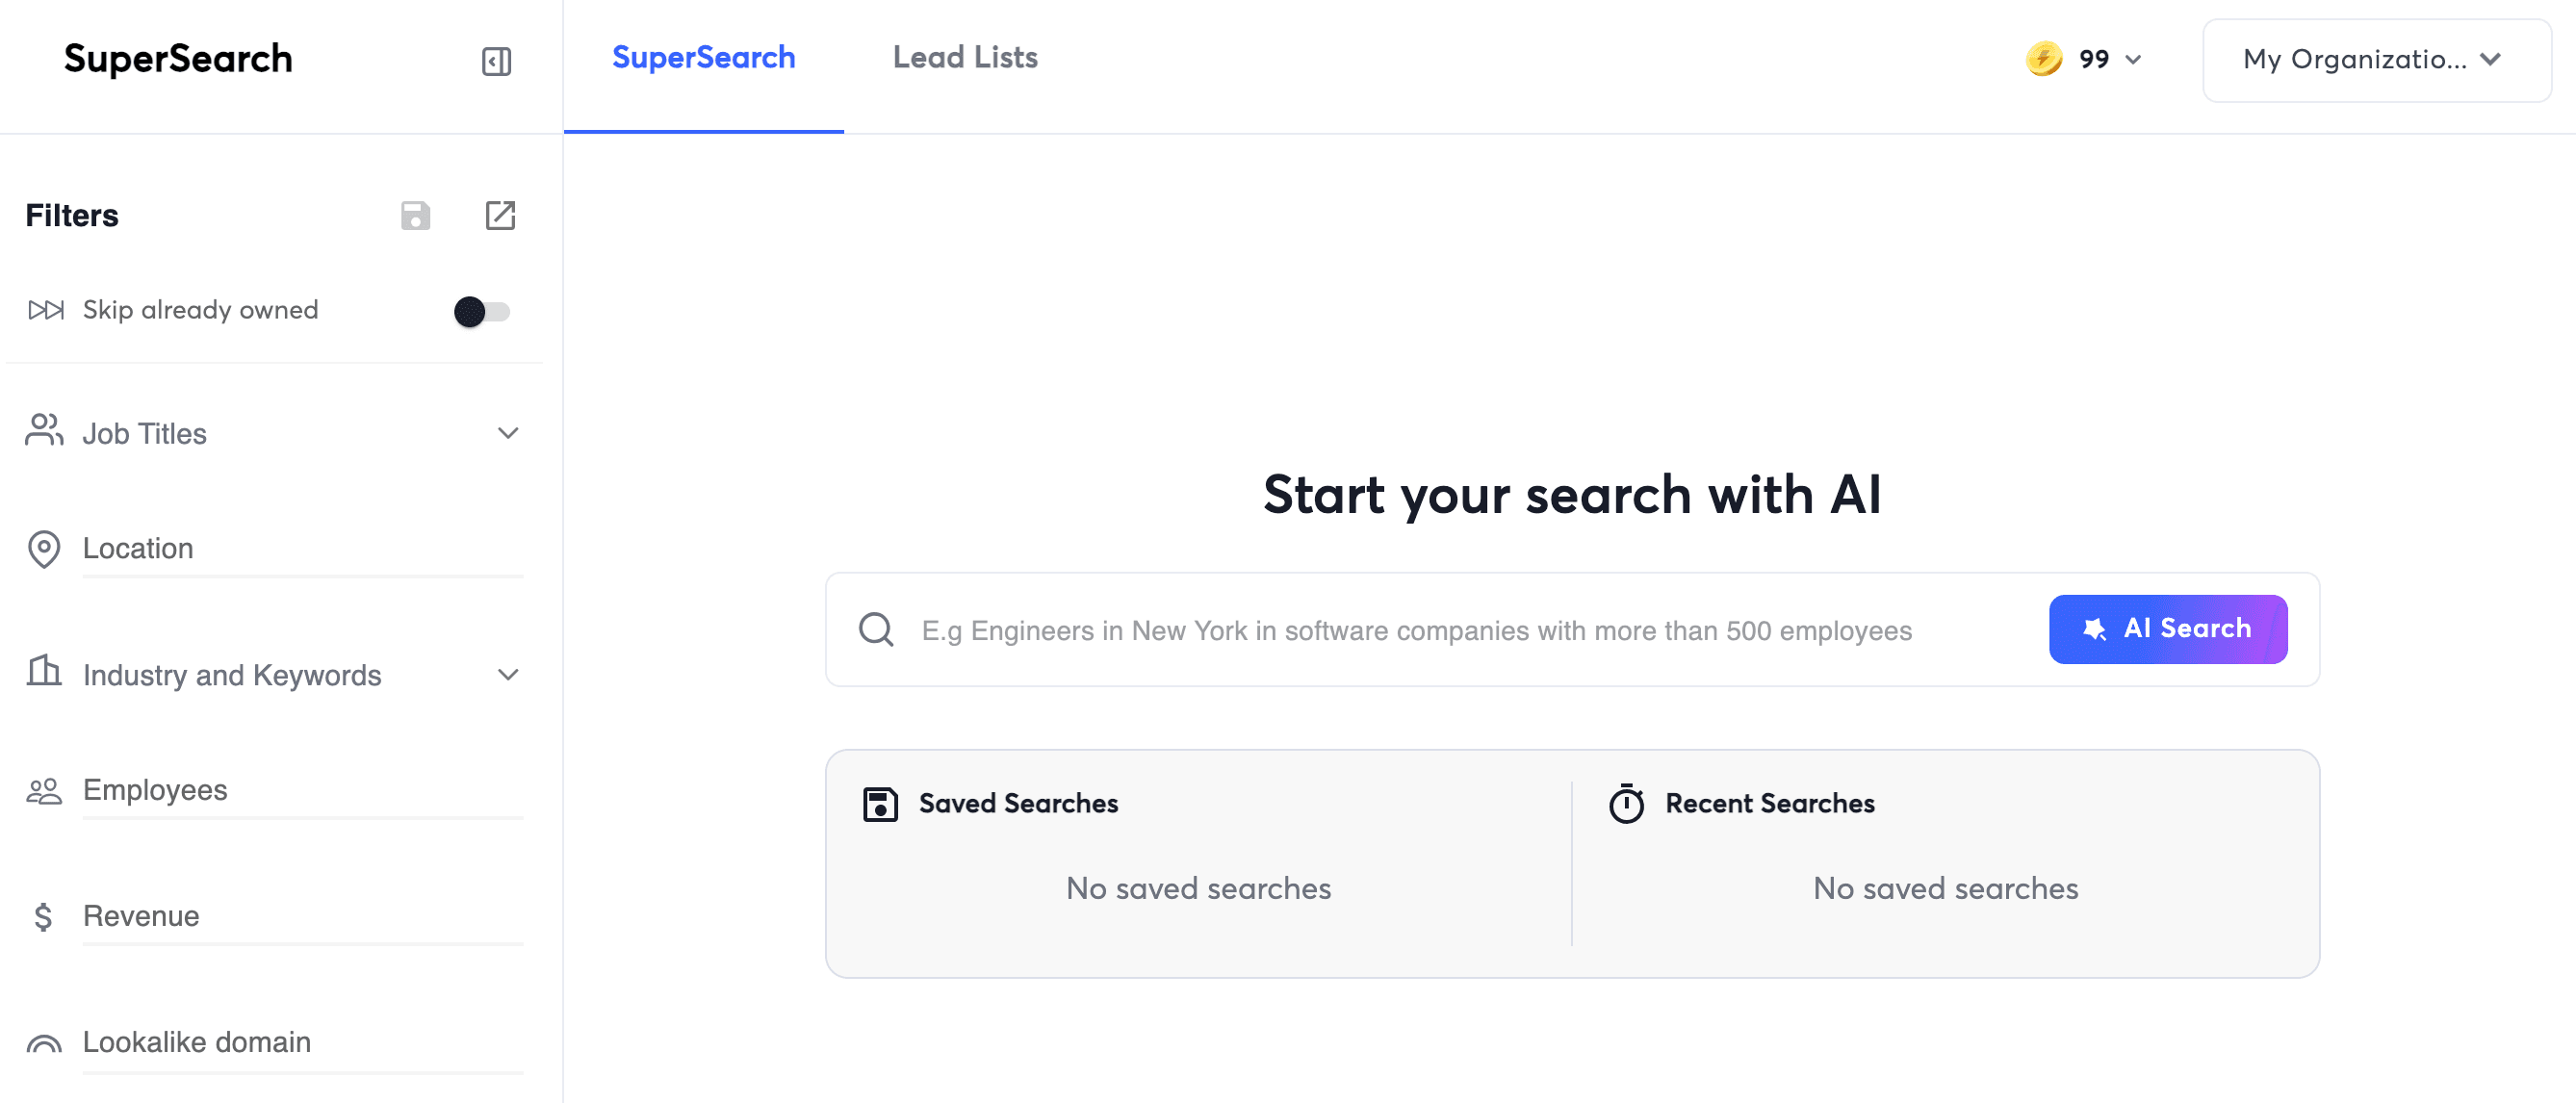Click the Saved Searches disk icon
The width and height of the screenshot is (2576, 1103).
coord(880,803)
